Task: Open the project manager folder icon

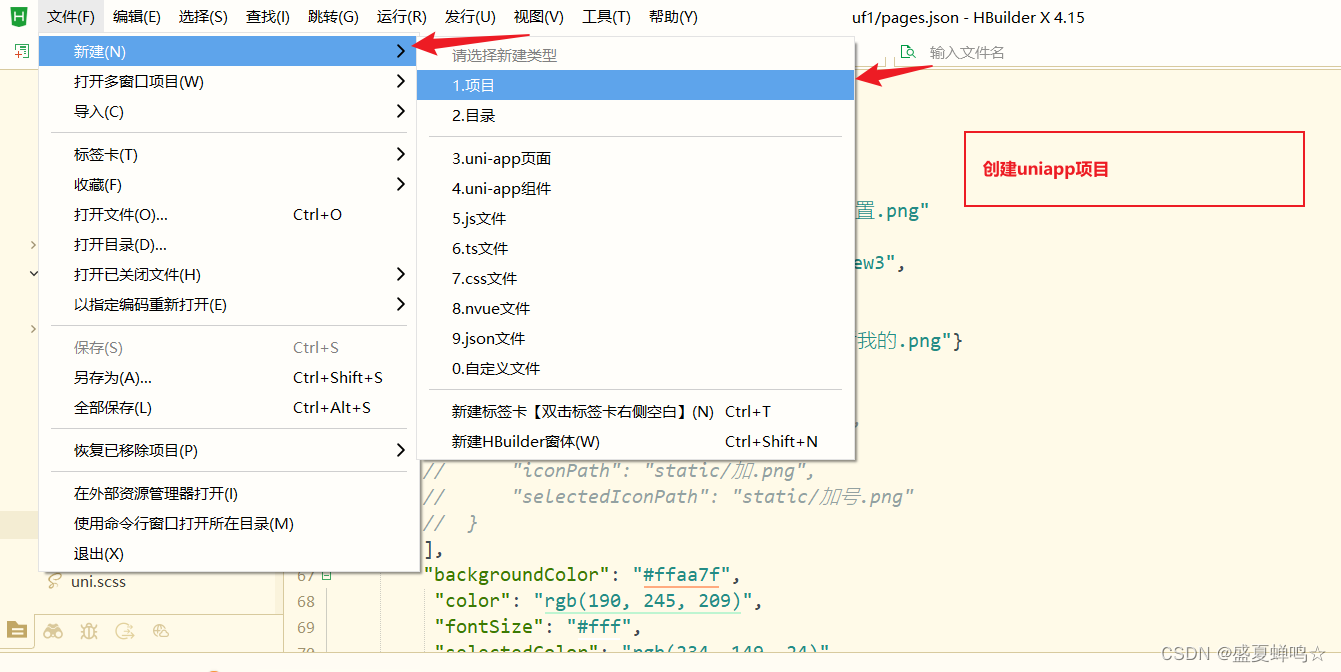Action: (16, 630)
